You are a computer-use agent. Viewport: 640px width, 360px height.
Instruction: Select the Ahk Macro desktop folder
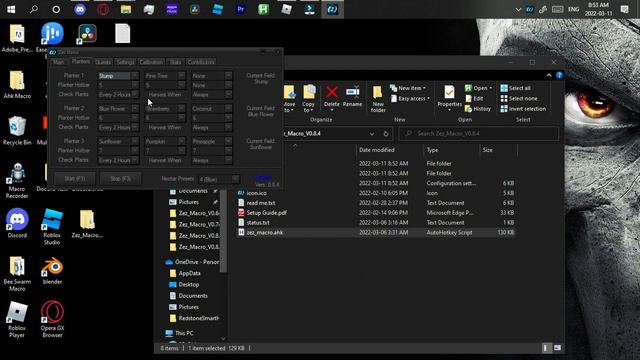(x=17, y=84)
